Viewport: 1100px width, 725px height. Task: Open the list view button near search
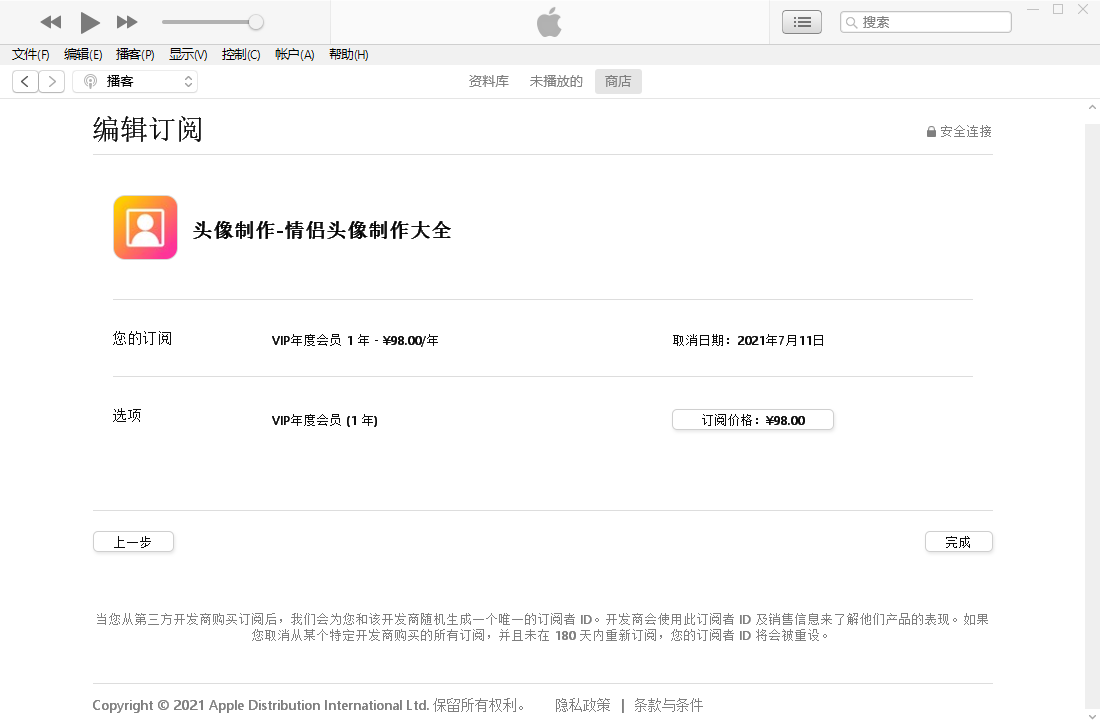tap(802, 22)
